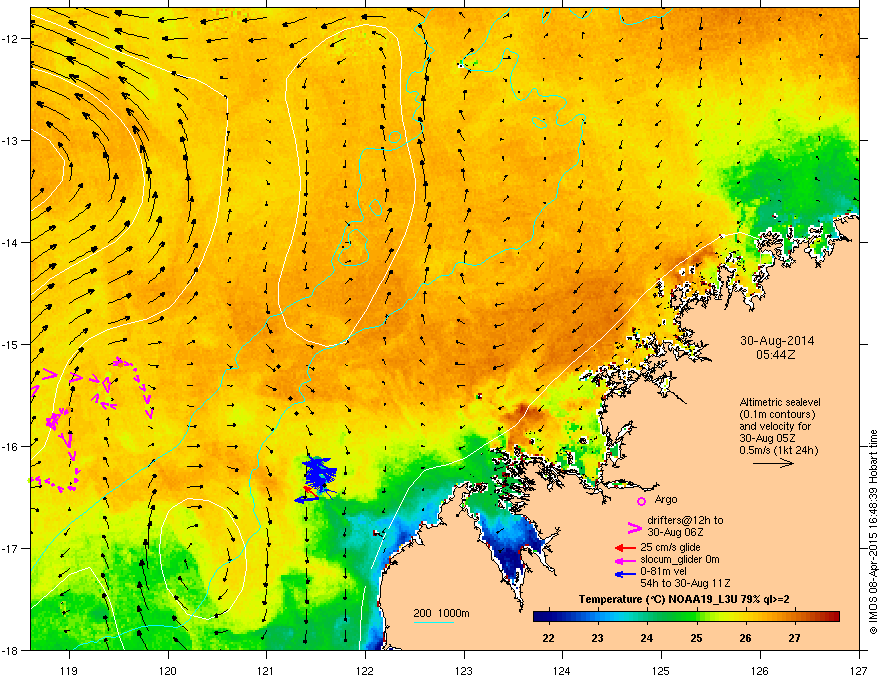This screenshot has width=880, height=680.
Task: Click the 'Argo' legend label
Action: pyautogui.click(x=666, y=499)
